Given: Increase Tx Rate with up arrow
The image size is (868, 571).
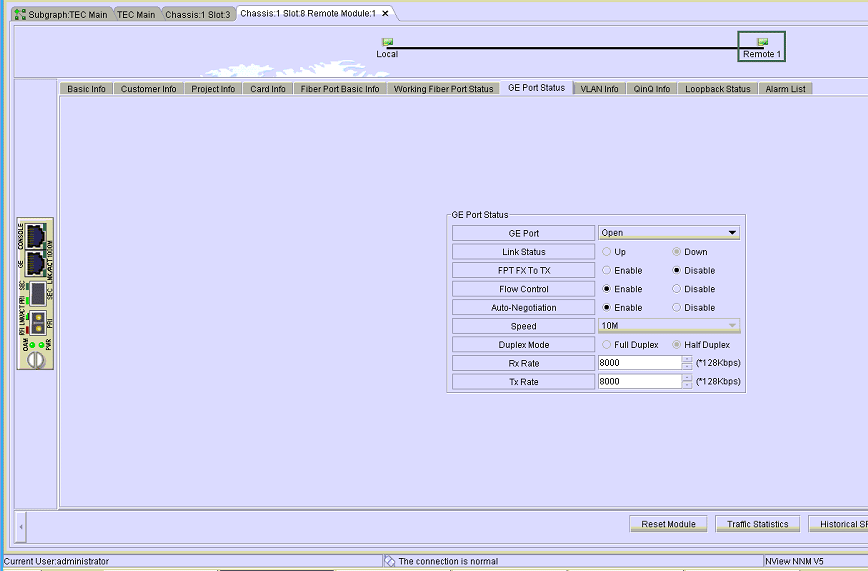Looking at the screenshot, I should click(x=687, y=378).
